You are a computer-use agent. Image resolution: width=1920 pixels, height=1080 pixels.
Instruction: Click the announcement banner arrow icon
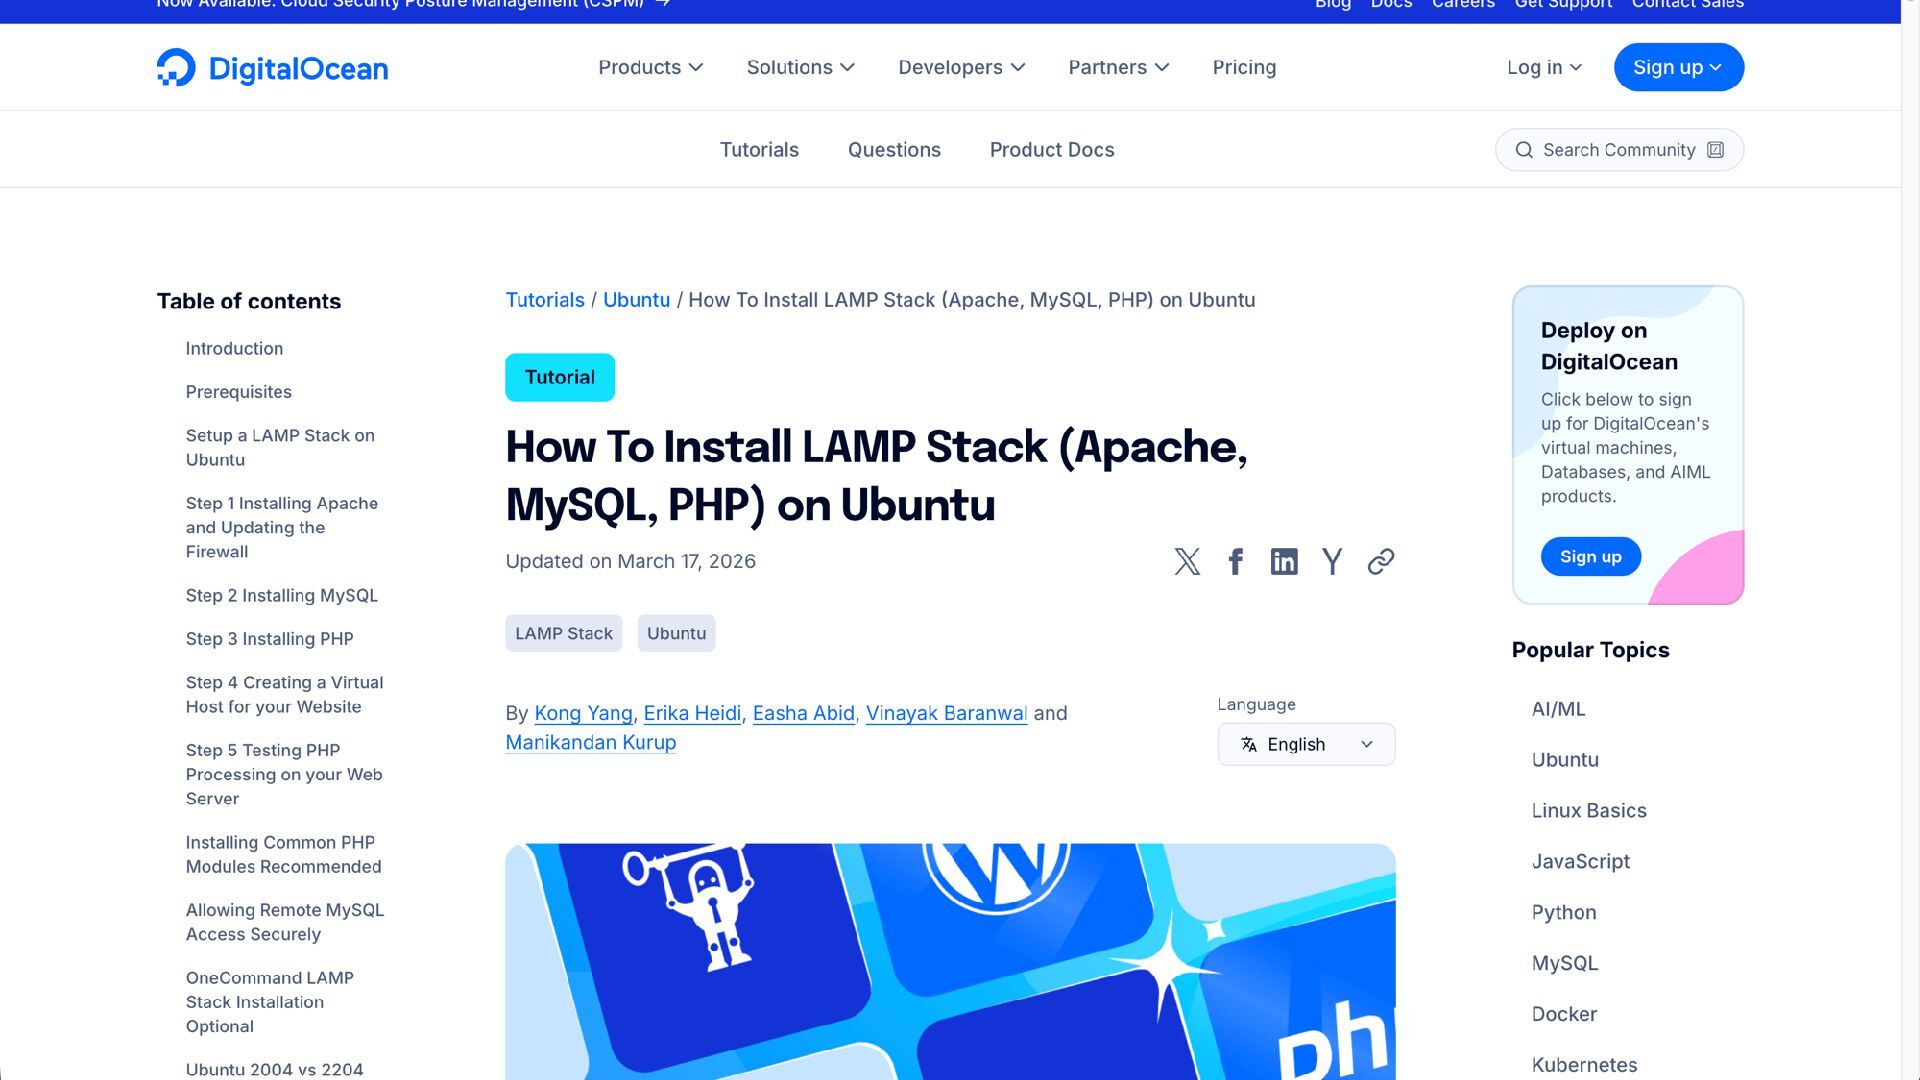click(x=662, y=4)
